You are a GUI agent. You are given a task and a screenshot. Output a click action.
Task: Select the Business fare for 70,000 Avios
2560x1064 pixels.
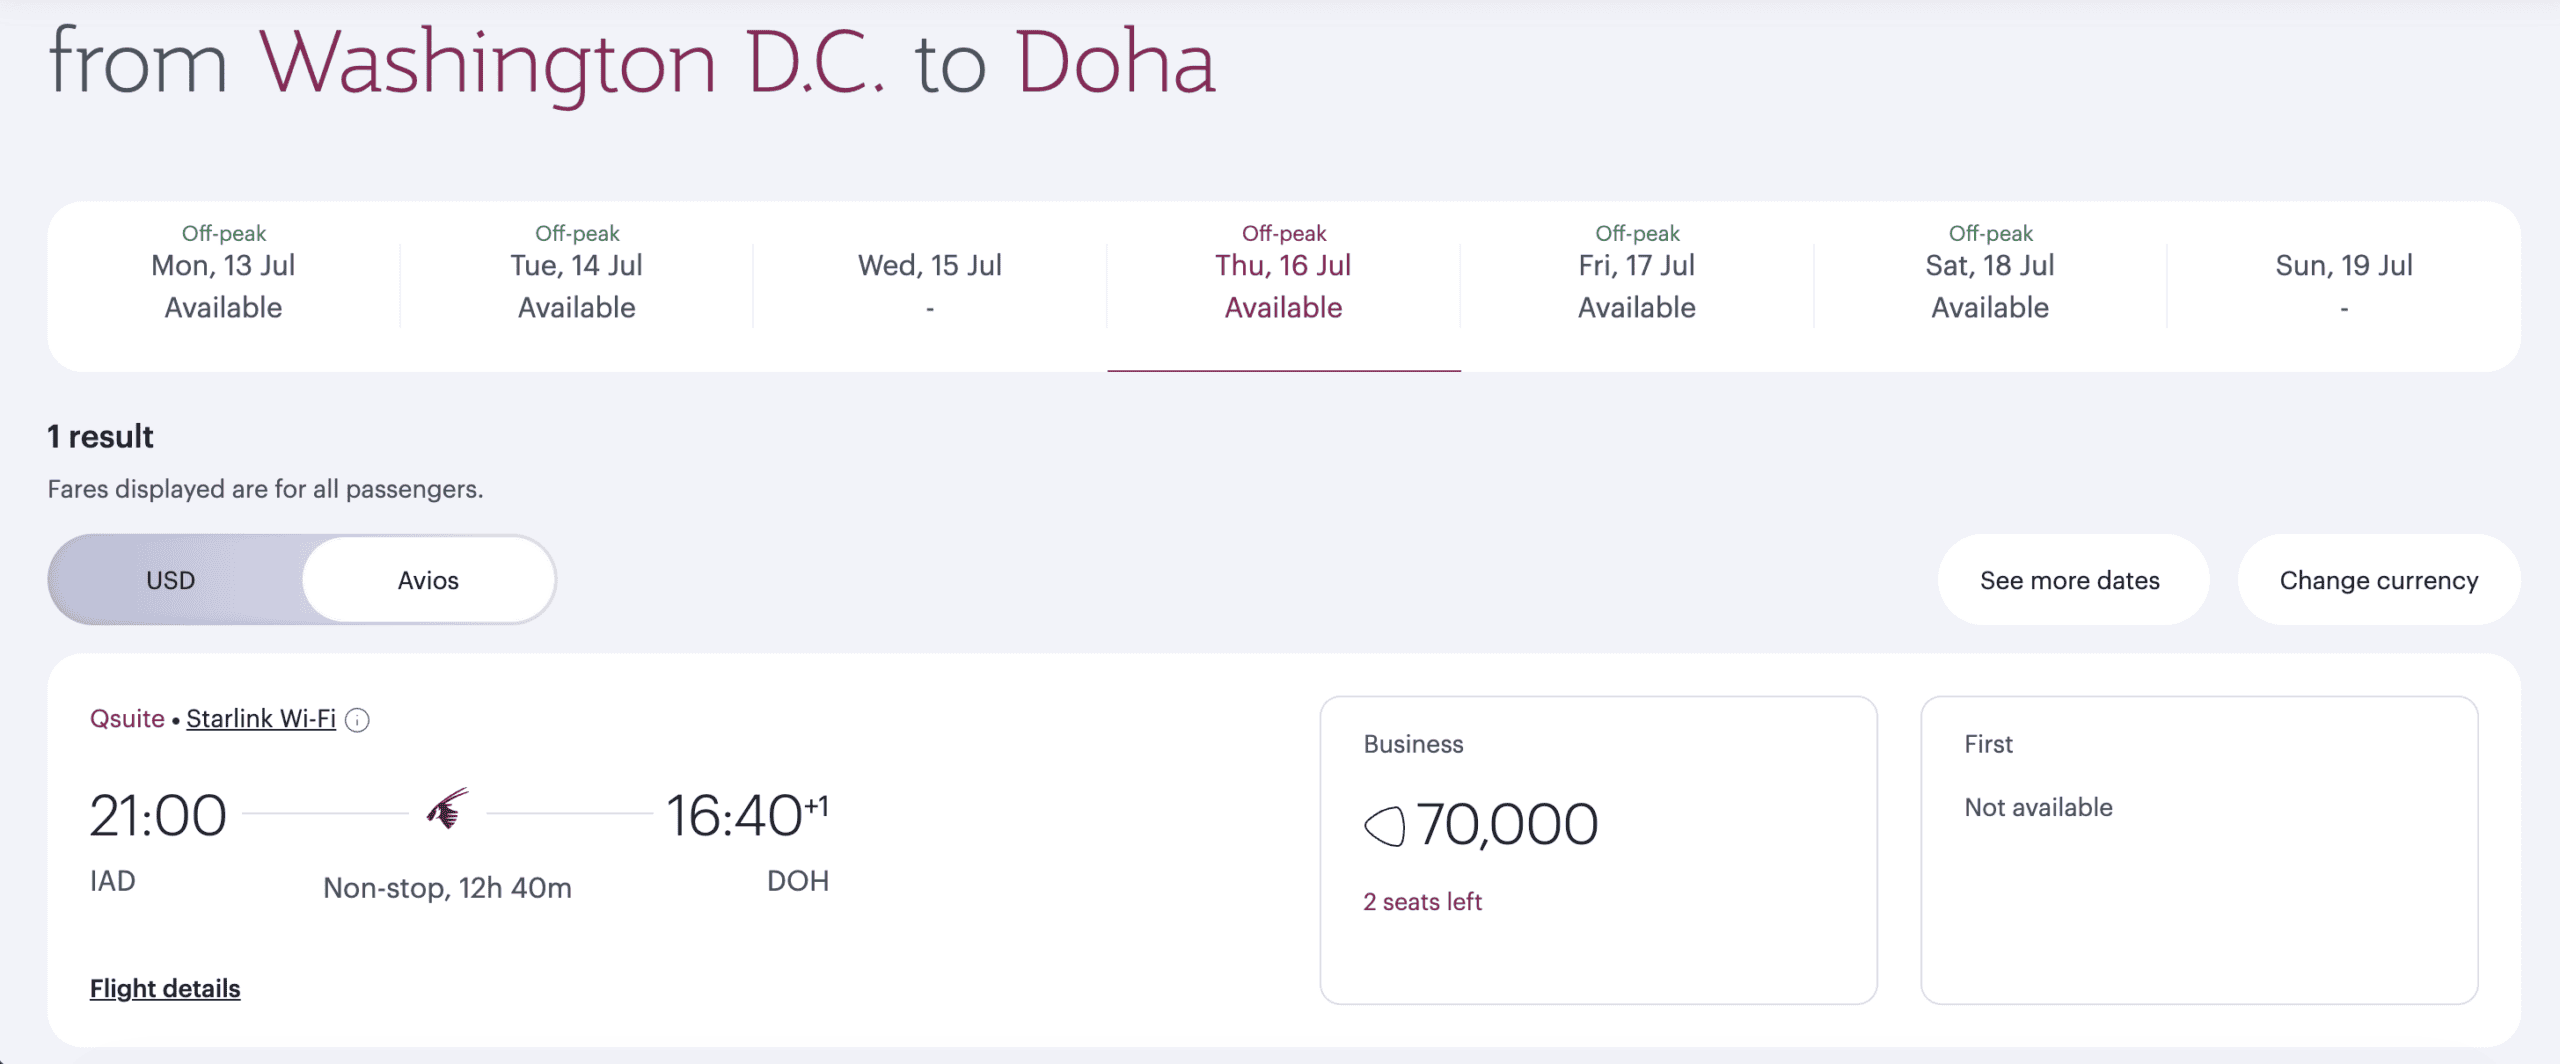(x=1598, y=850)
